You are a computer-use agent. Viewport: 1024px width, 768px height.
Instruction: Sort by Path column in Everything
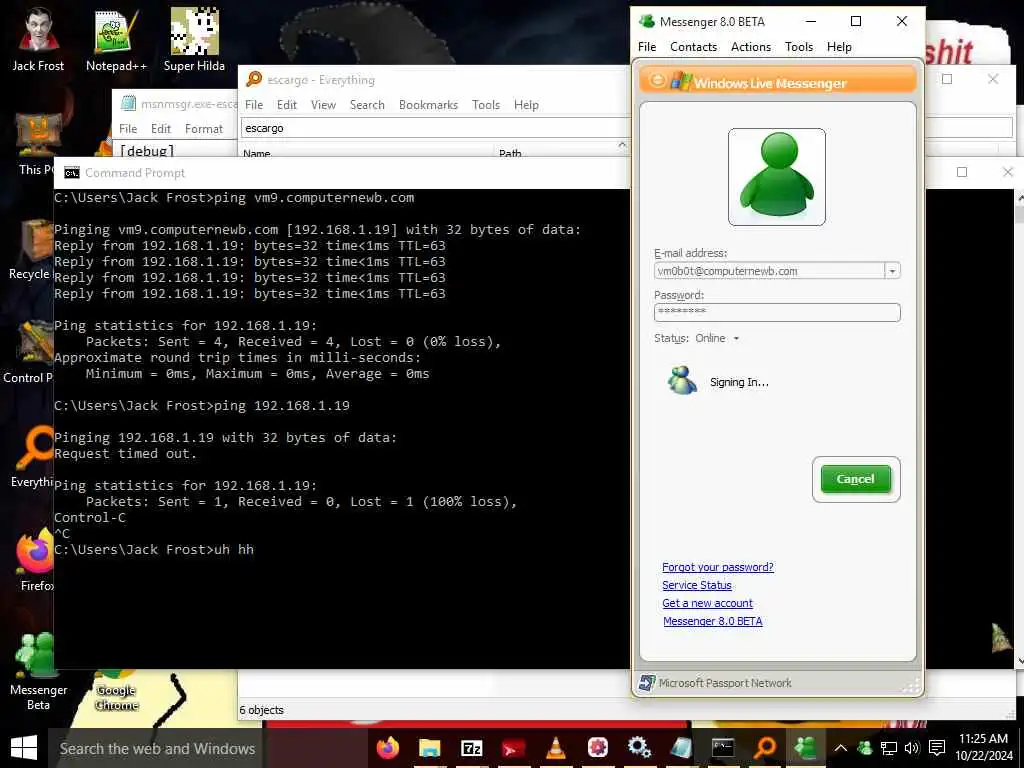click(562, 153)
